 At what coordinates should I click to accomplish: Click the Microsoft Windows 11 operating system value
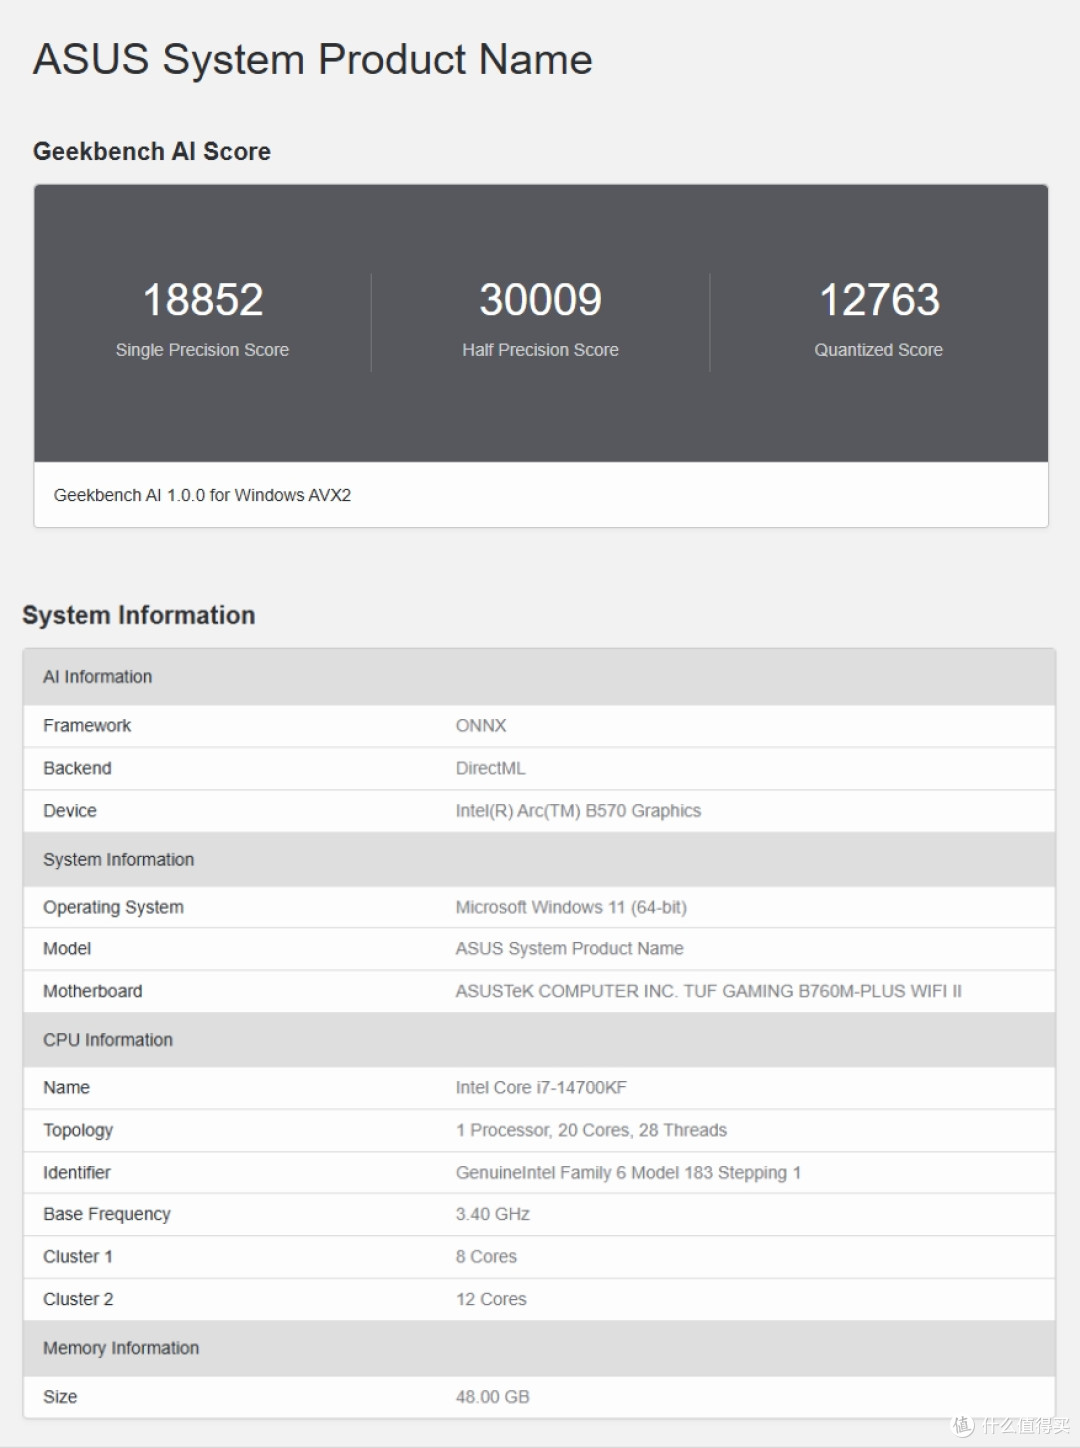[x=571, y=907]
